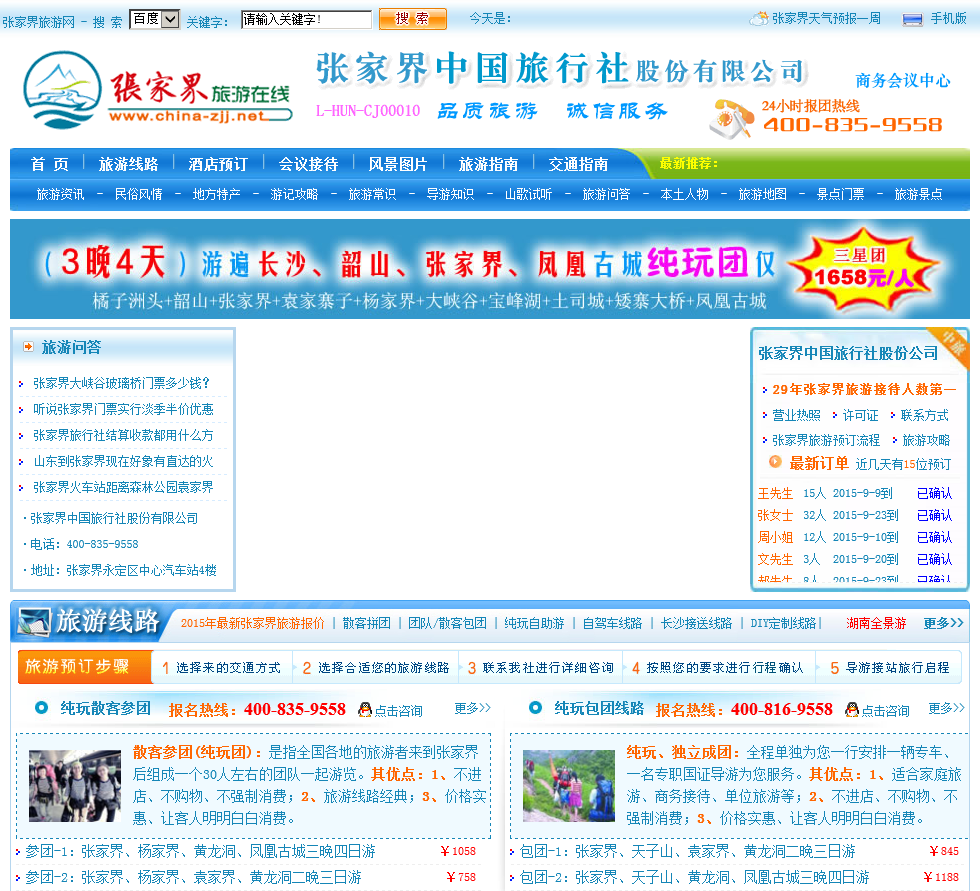Click the orange 最新订单 bullet icon
Screen dimensions: 980x891
[x=775, y=462]
